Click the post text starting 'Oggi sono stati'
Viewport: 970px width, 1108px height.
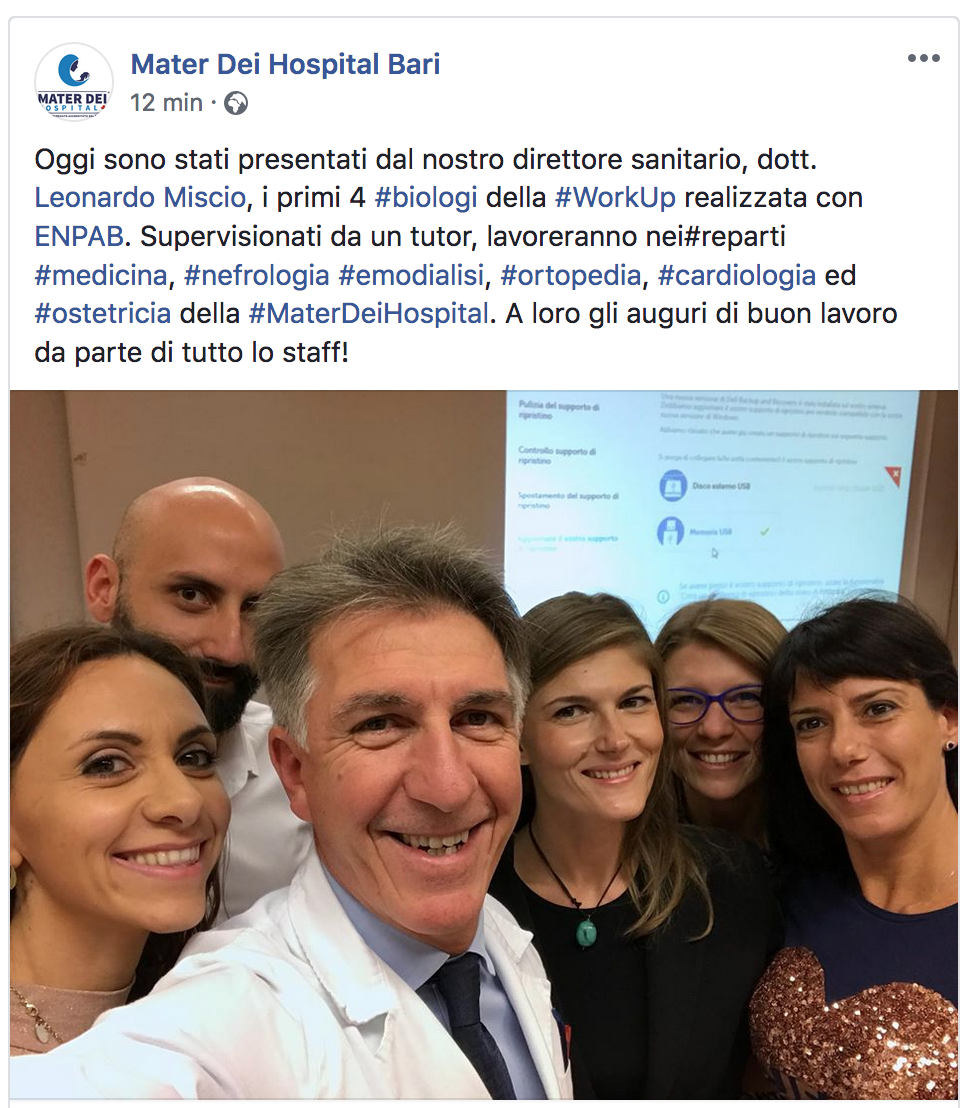pyautogui.click(x=466, y=256)
